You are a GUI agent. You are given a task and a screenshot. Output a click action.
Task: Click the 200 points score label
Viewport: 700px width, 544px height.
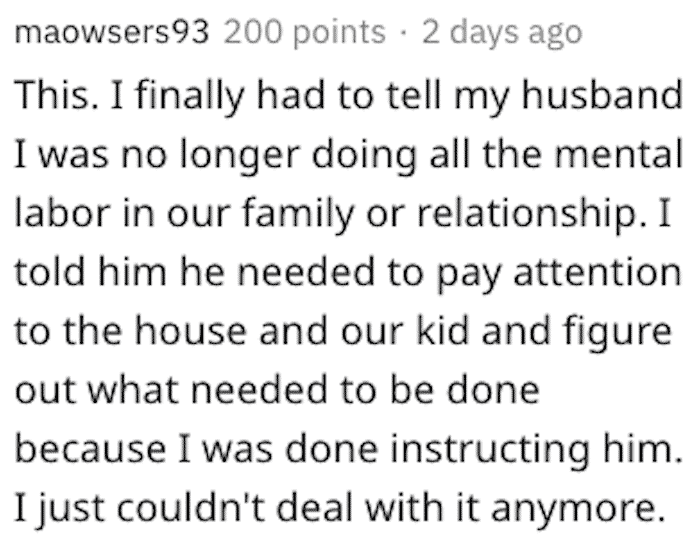point(304,33)
